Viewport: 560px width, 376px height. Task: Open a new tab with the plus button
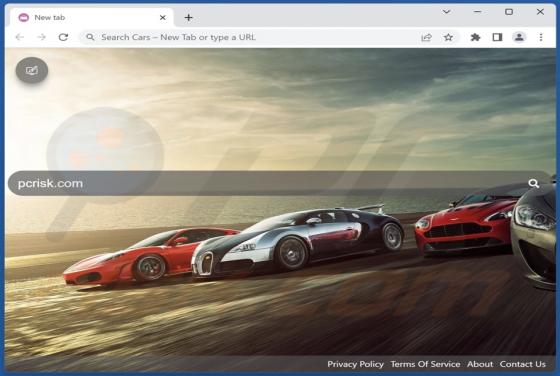coord(189,17)
